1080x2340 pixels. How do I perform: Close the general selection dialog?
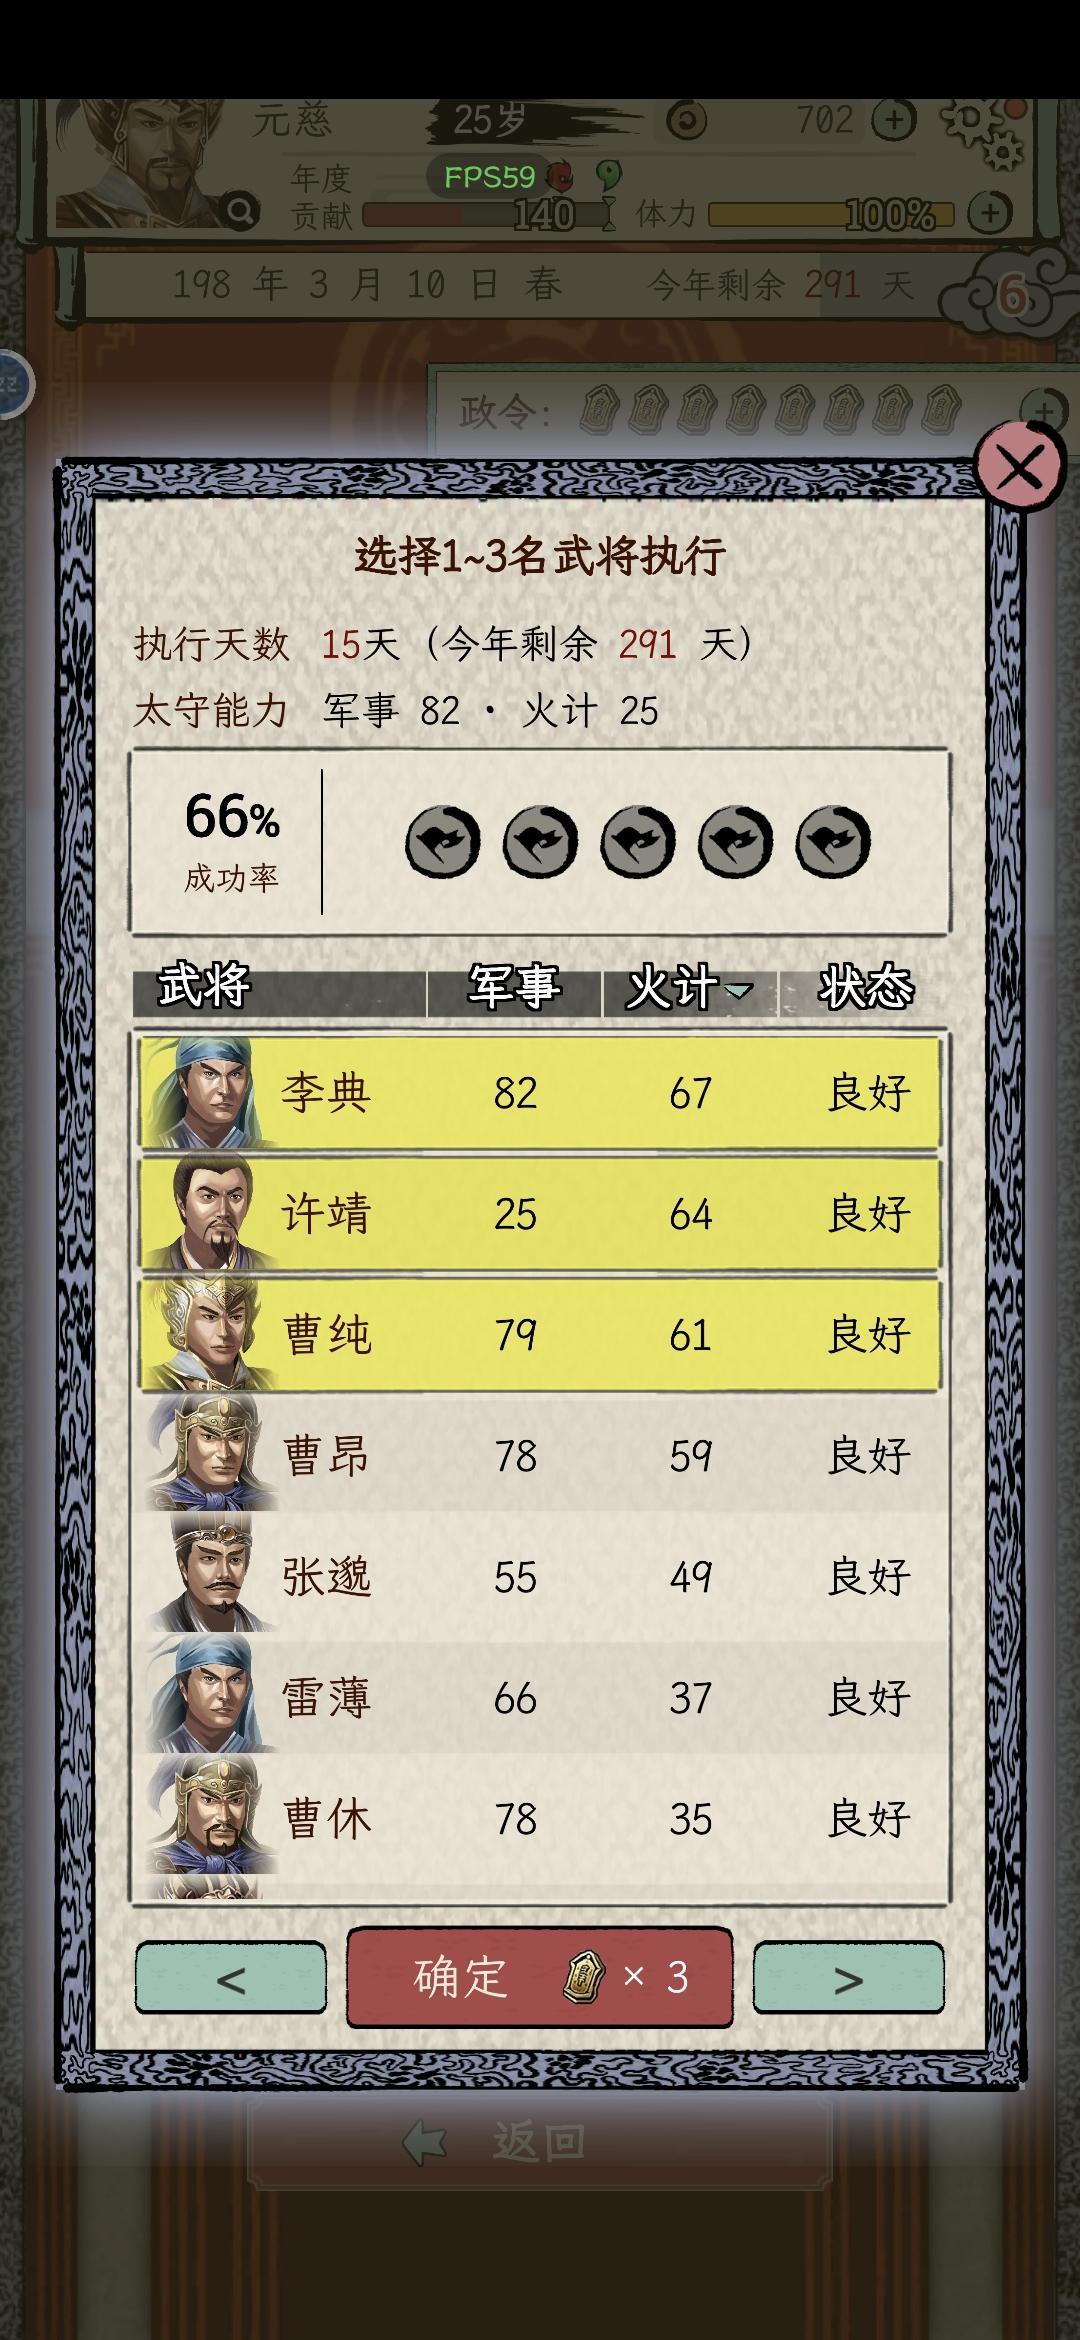point(1020,468)
